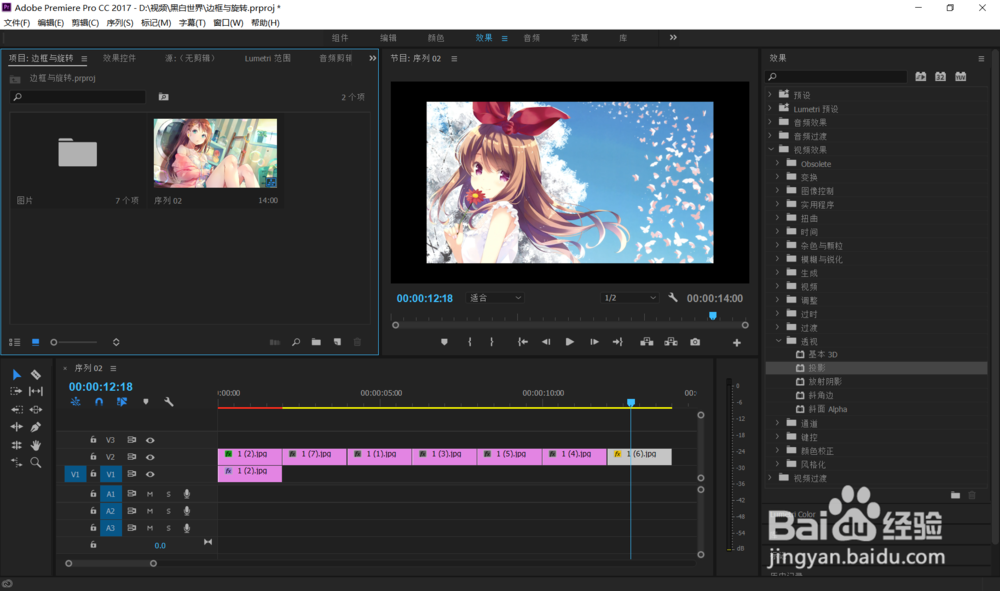Expand the 视频过渡 folder
Viewport: 1000px width, 591px height.
click(x=770, y=478)
